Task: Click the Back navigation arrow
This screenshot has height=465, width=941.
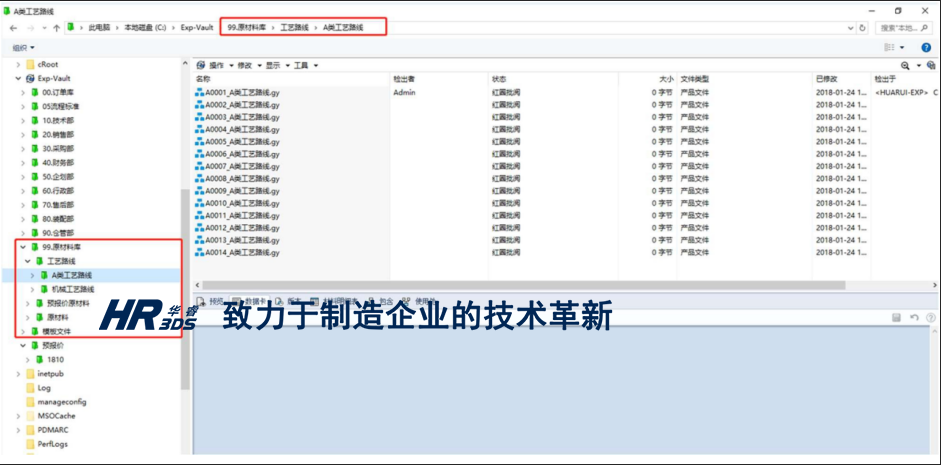Action: (x=12, y=28)
